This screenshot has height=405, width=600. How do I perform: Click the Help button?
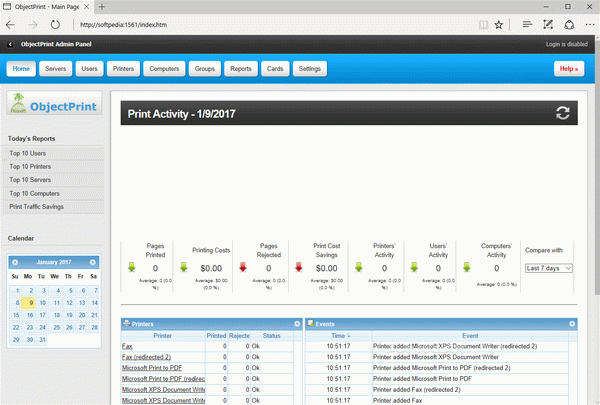coord(569,69)
